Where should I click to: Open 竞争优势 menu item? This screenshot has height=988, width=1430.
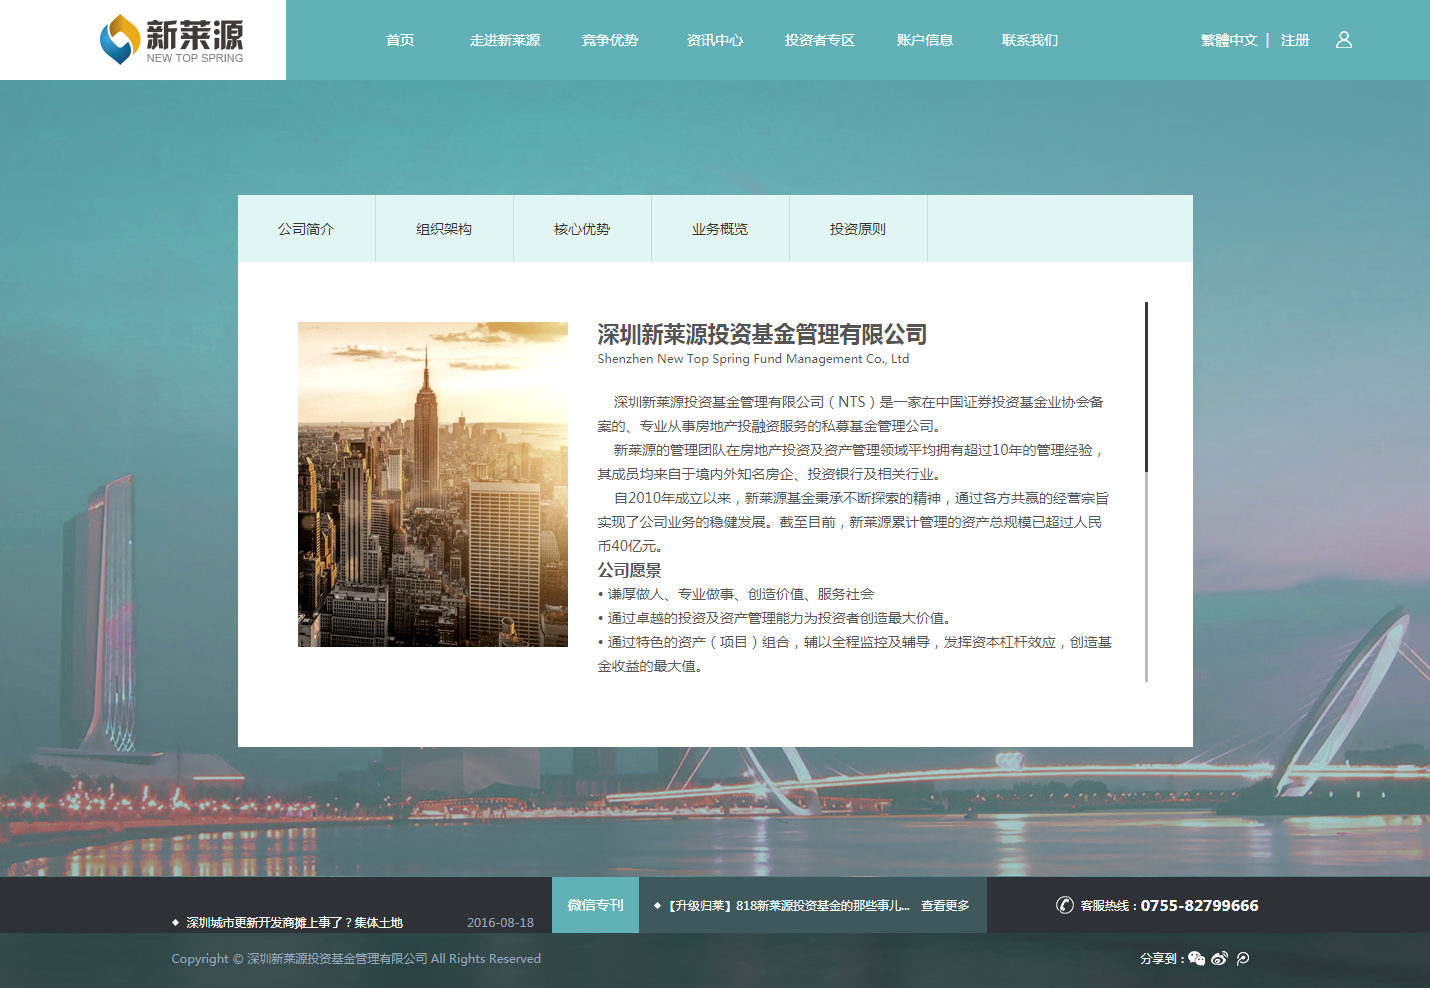(610, 40)
